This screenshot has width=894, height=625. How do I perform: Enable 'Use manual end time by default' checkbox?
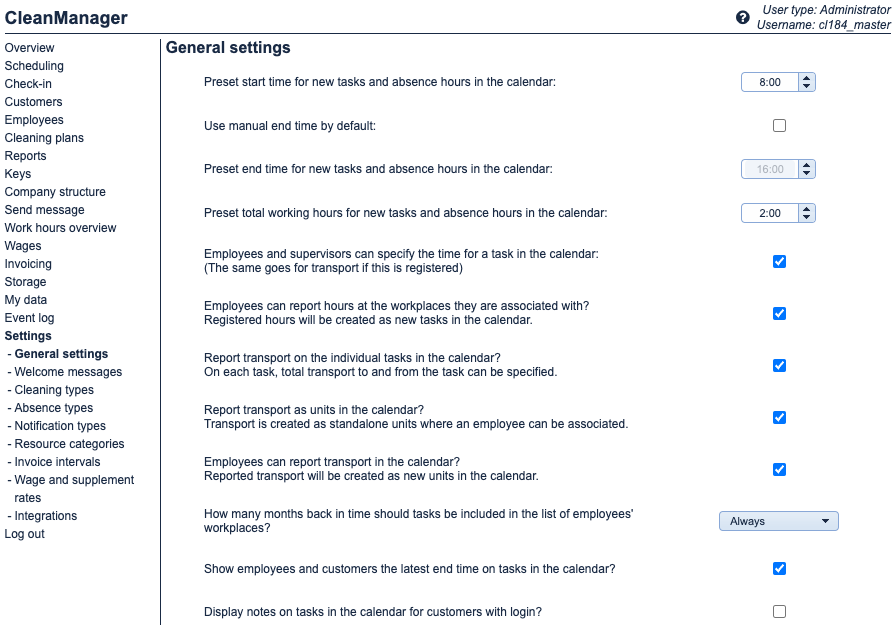[x=780, y=126]
